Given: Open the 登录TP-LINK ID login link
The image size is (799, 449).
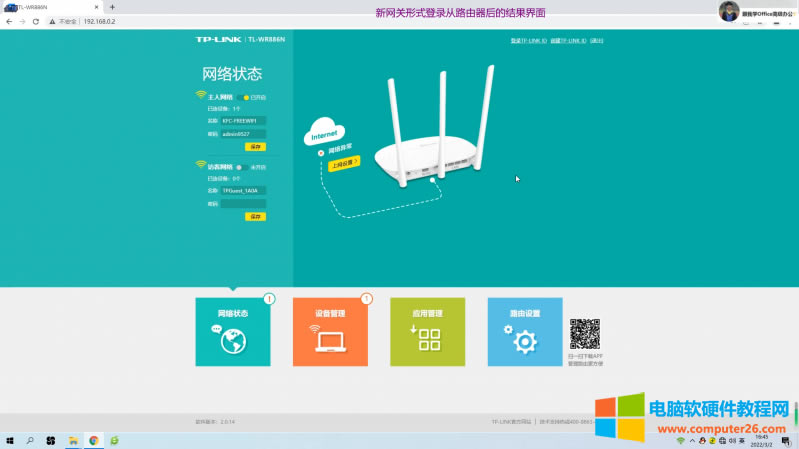Looking at the screenshot, I should point(528,41).
